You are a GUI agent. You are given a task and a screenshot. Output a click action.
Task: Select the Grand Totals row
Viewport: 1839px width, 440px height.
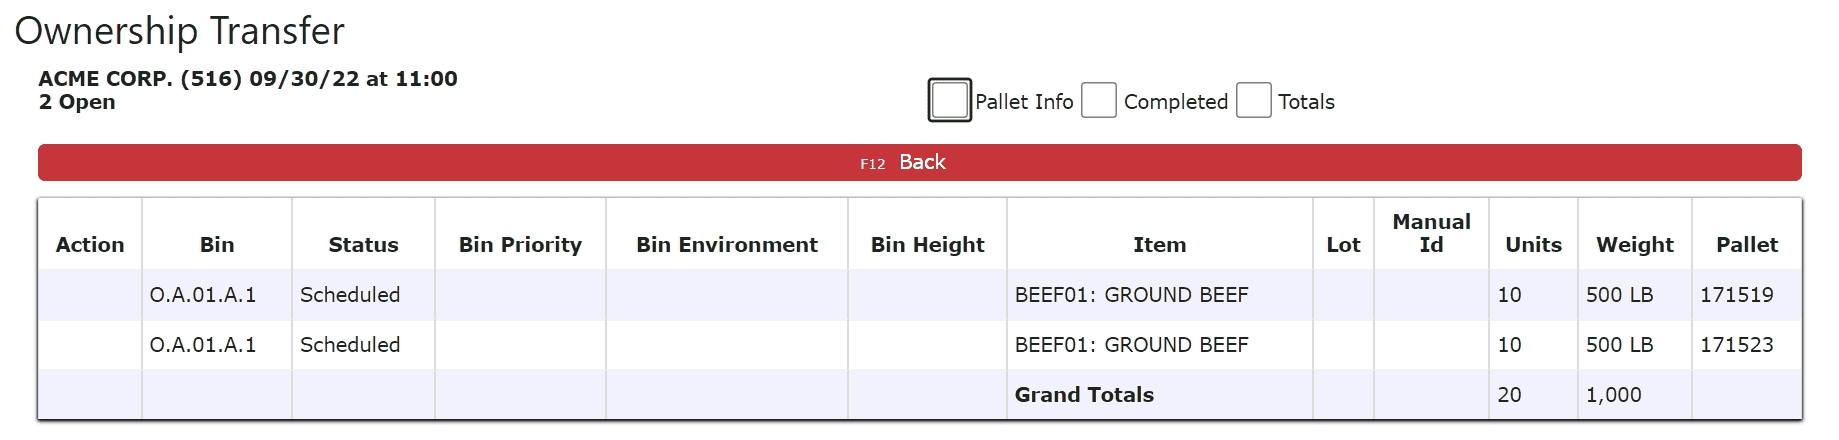coord(919,395)
